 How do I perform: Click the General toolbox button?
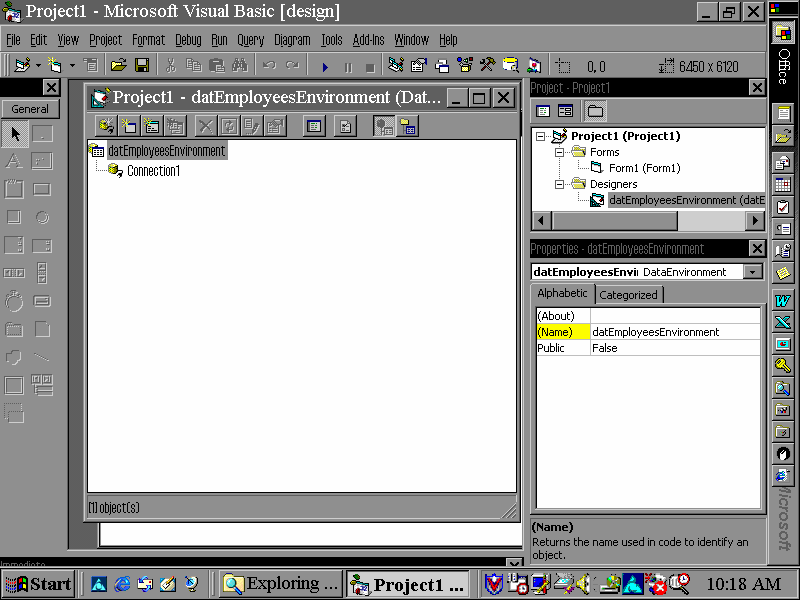(x=30, y=109)
